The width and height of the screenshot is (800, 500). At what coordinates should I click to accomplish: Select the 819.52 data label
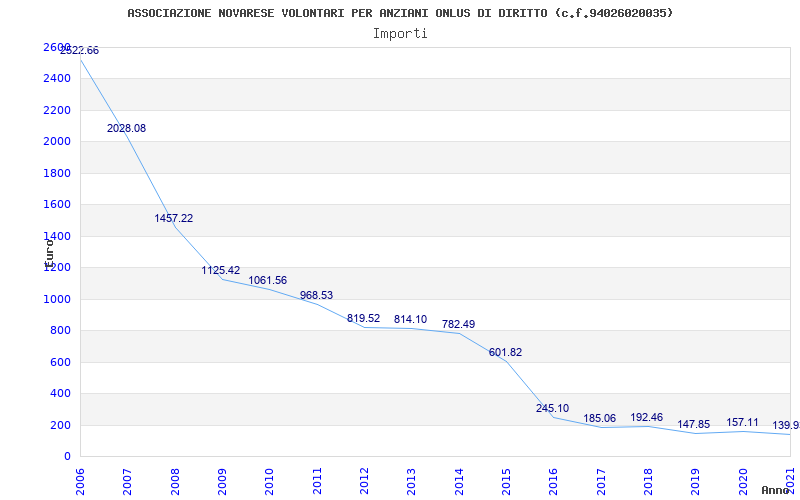click(x=364, y=318)
